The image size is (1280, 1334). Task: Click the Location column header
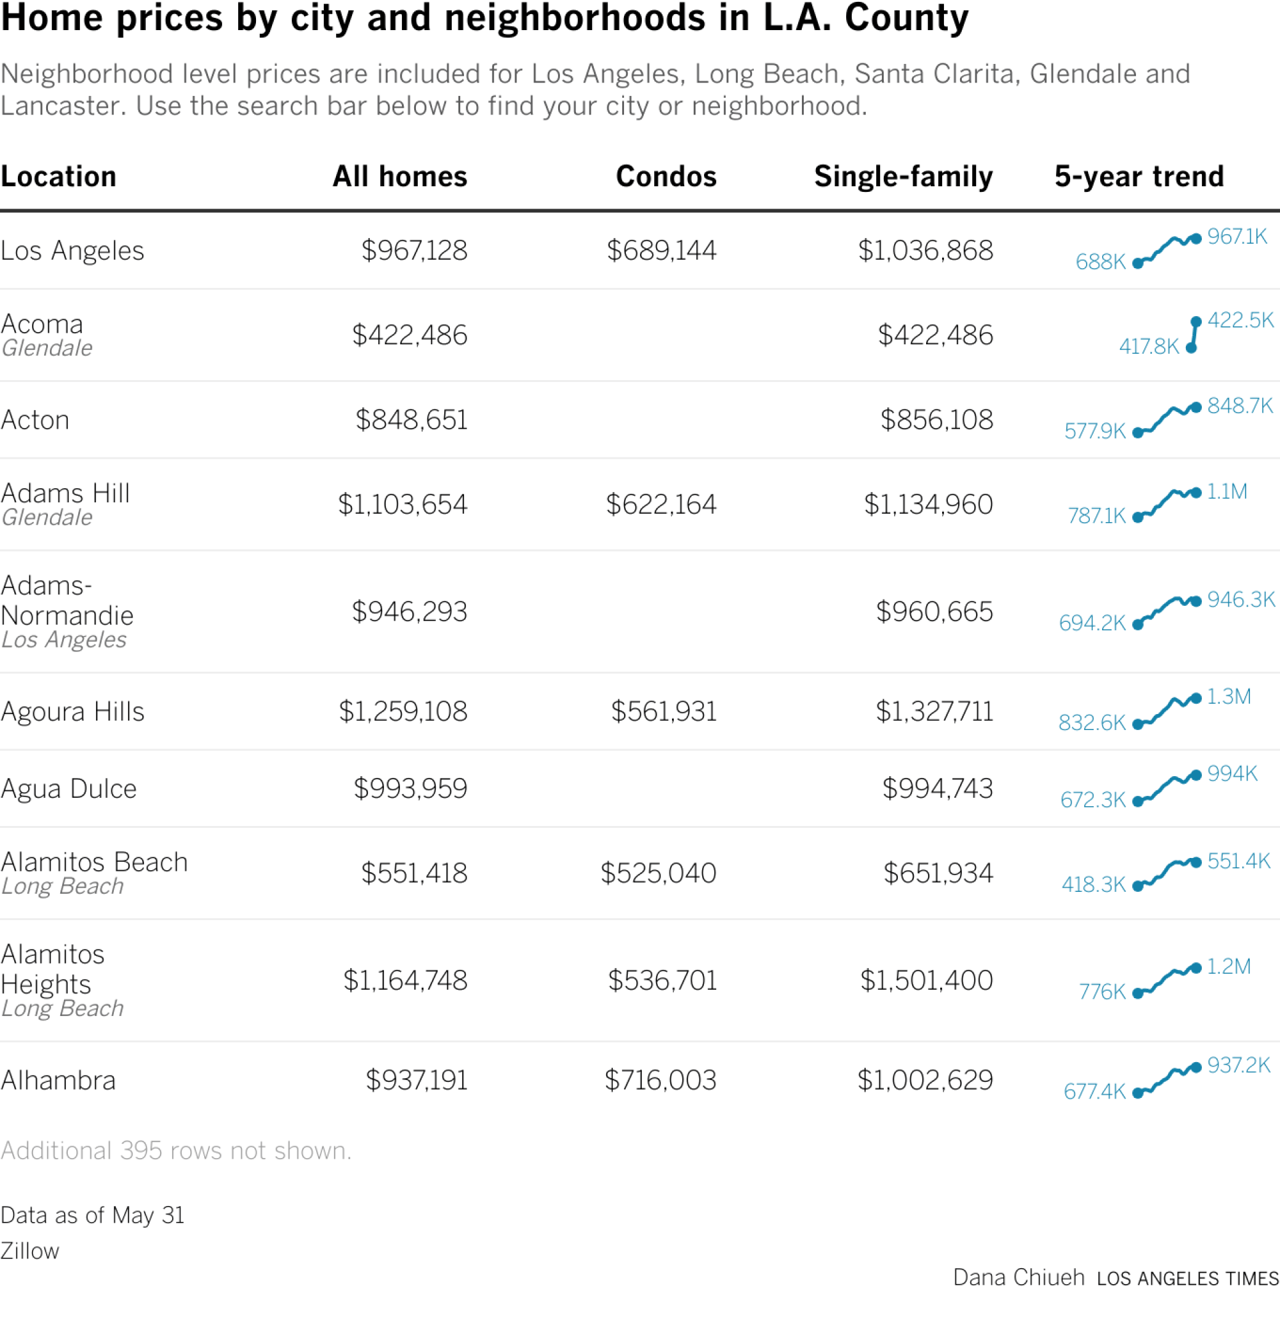(x=59, y=177)
